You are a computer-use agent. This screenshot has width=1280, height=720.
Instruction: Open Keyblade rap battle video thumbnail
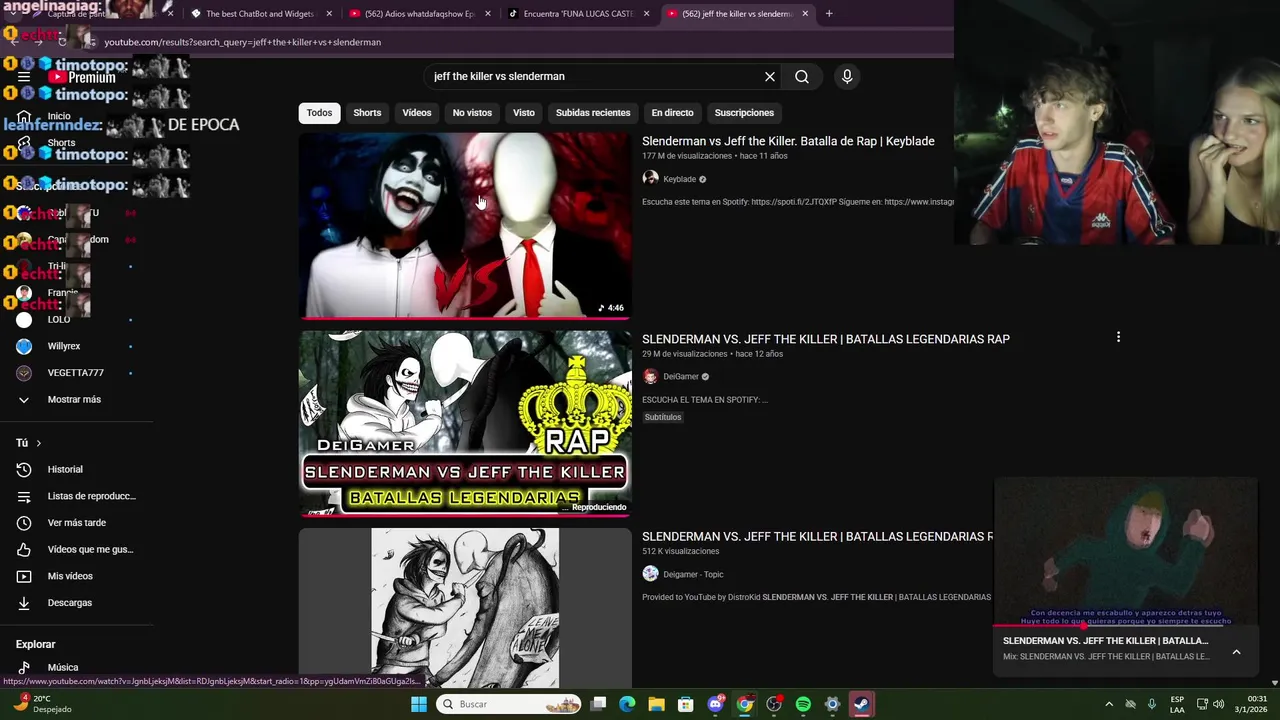coord(465,226)
